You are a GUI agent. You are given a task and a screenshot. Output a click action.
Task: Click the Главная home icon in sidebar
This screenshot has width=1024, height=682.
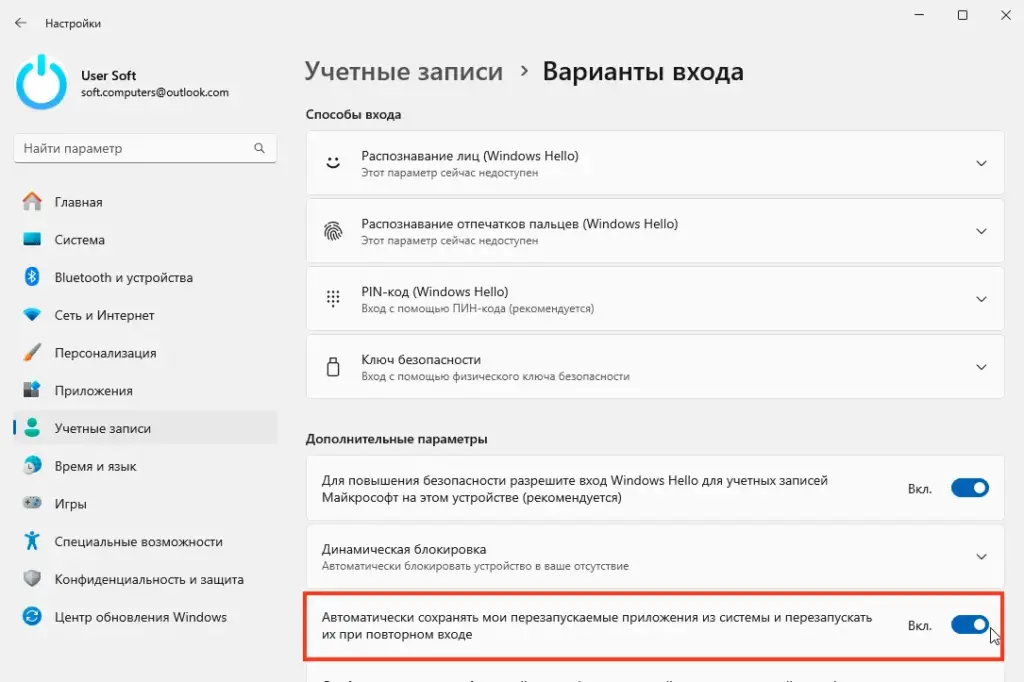33,202
